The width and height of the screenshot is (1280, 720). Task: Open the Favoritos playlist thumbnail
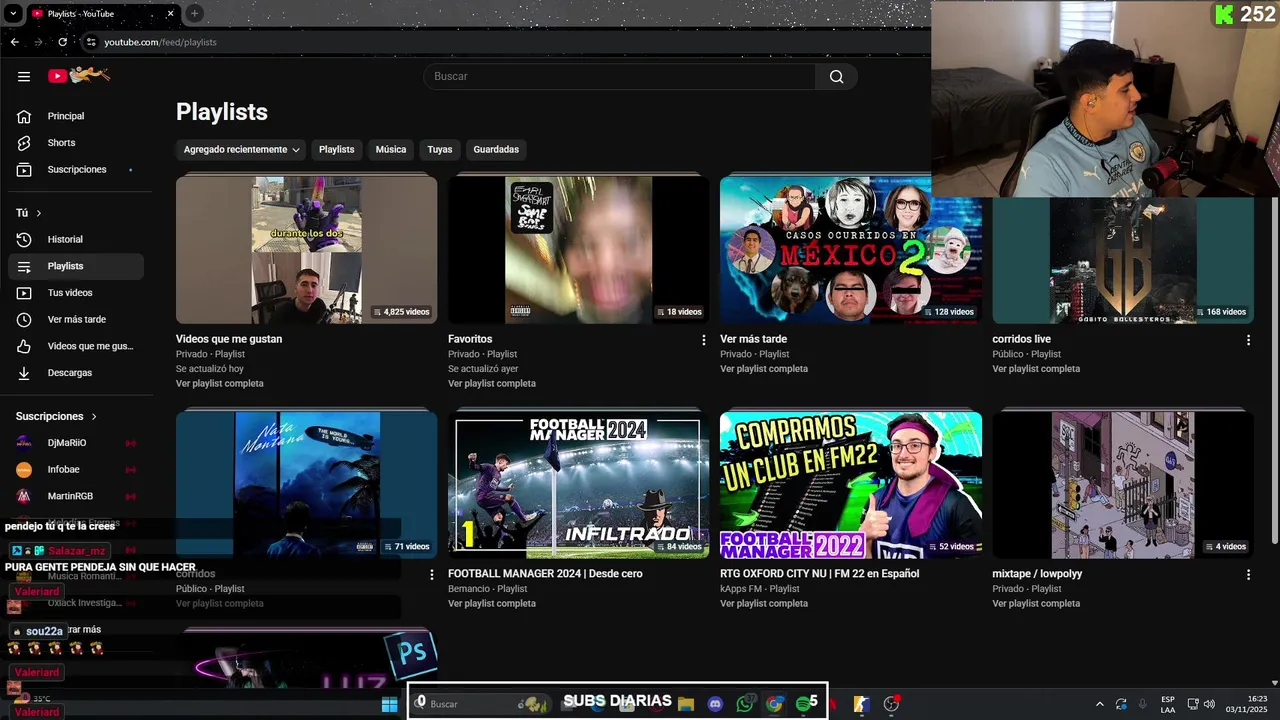(x=578, y=250)
